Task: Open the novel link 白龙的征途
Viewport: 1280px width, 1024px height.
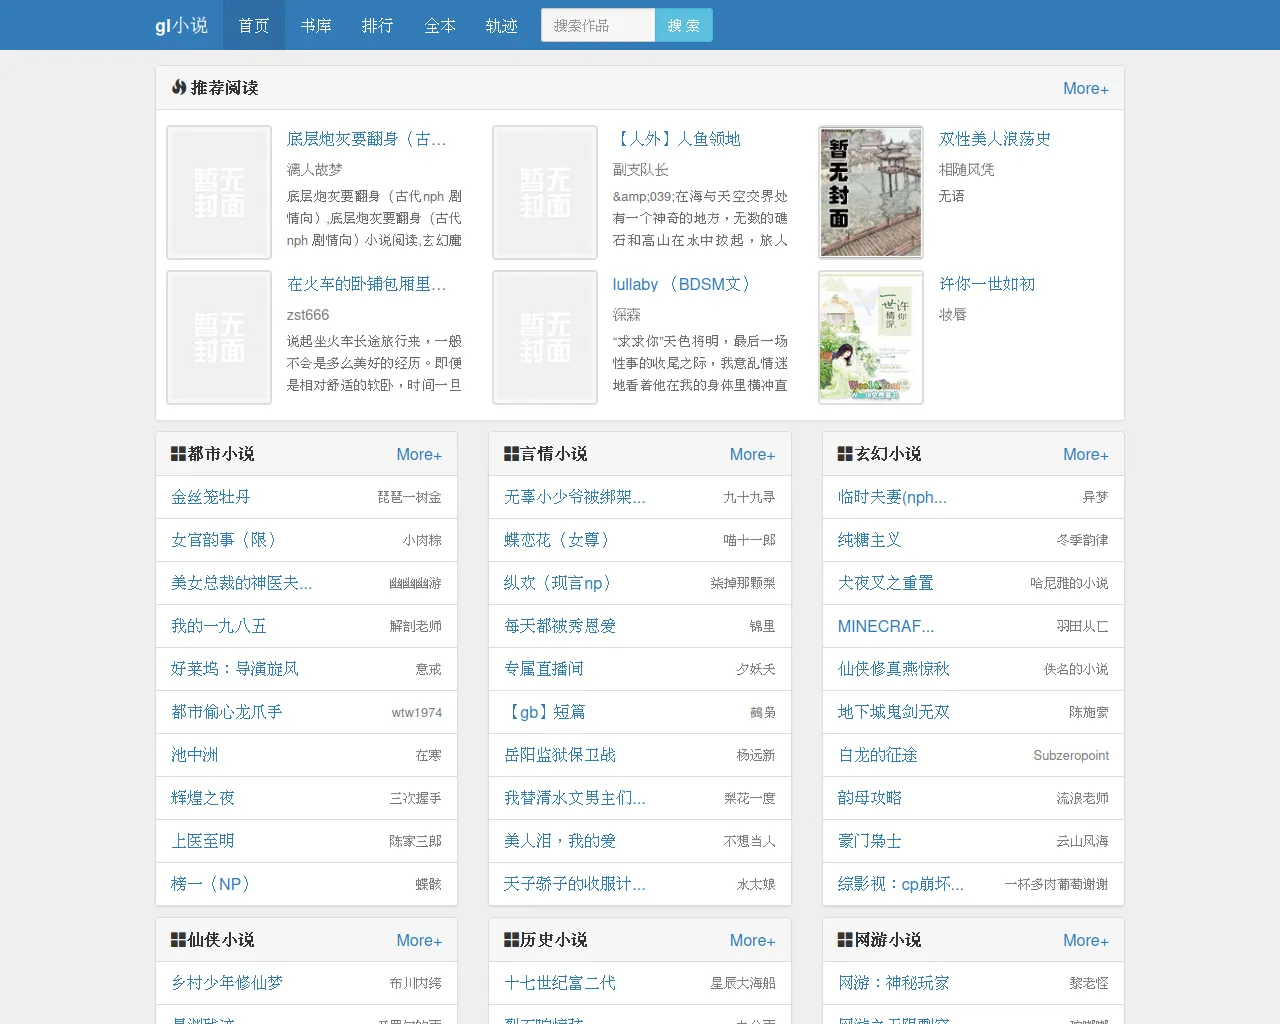Action: pyautogui.click(x=878, y=755)
